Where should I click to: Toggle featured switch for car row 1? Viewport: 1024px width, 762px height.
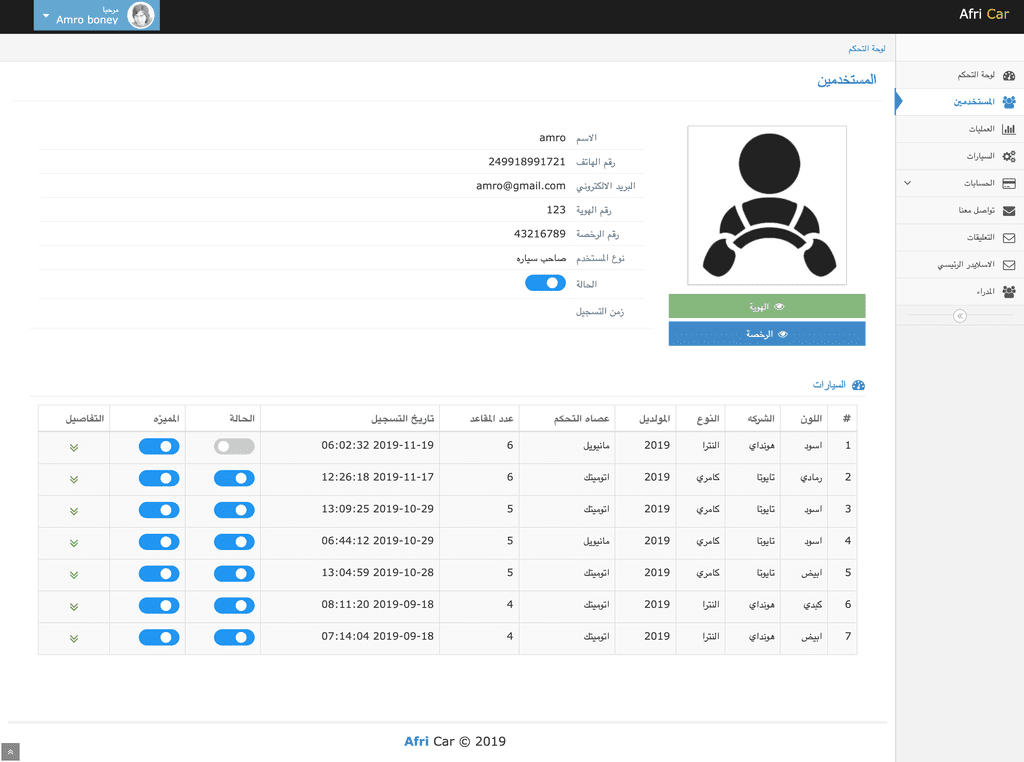pos(159,447)
